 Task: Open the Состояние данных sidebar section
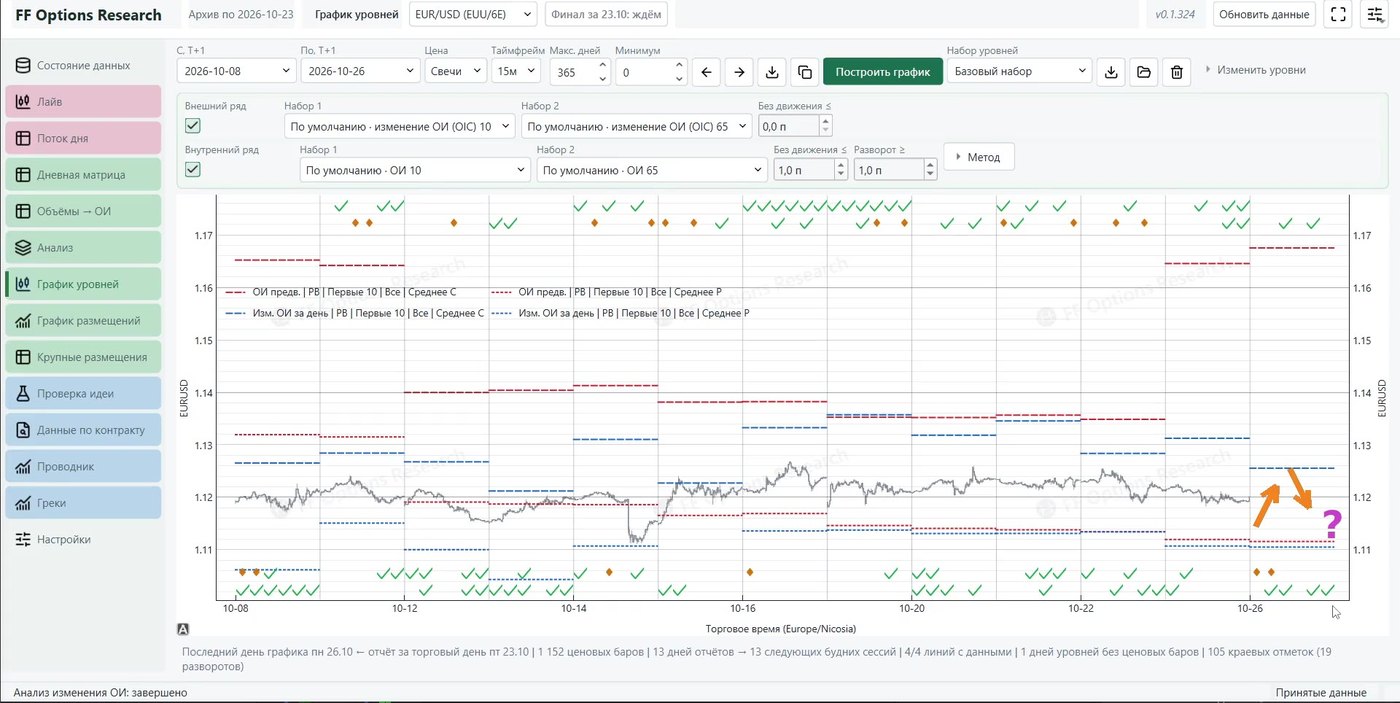[83, 65]
